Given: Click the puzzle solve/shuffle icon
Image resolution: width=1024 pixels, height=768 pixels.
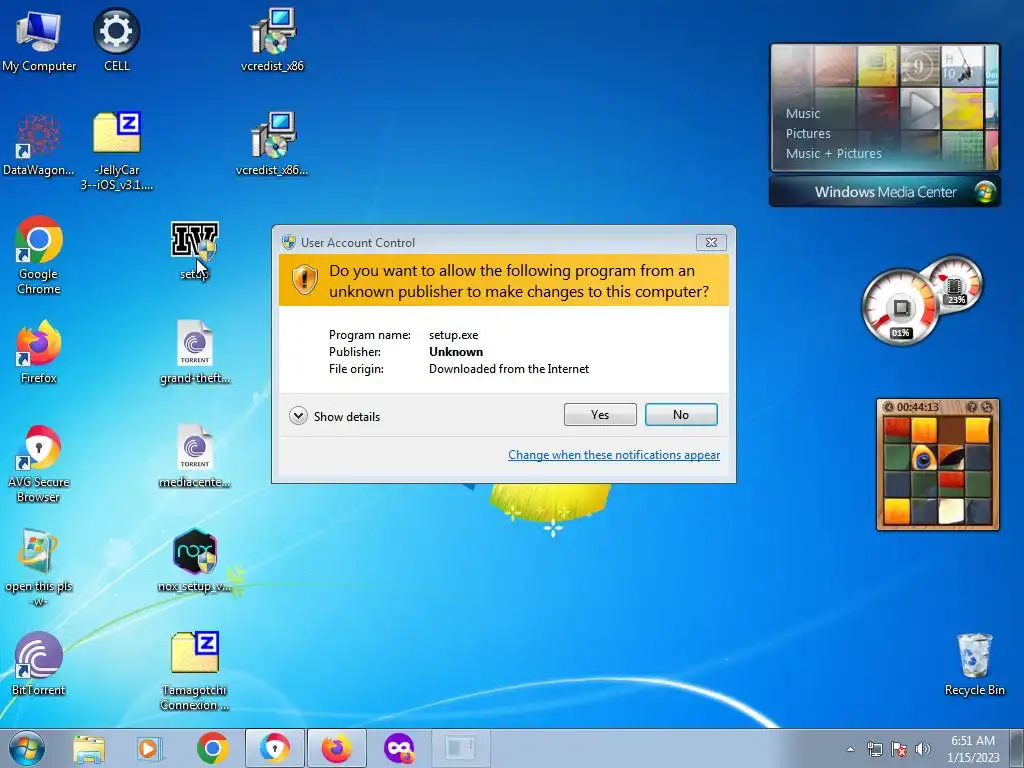Looking at the screenshot, I should (987, 407).
